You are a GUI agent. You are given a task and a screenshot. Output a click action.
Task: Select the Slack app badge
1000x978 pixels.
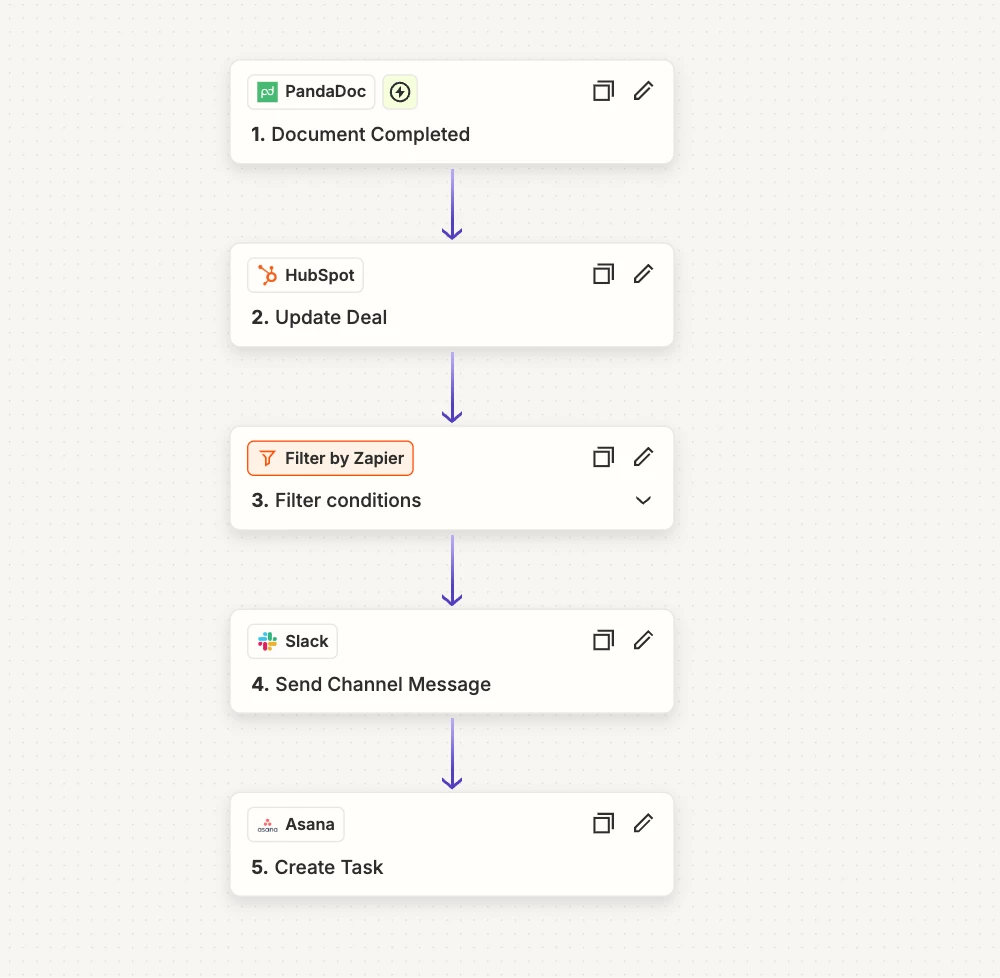point(292,641)
